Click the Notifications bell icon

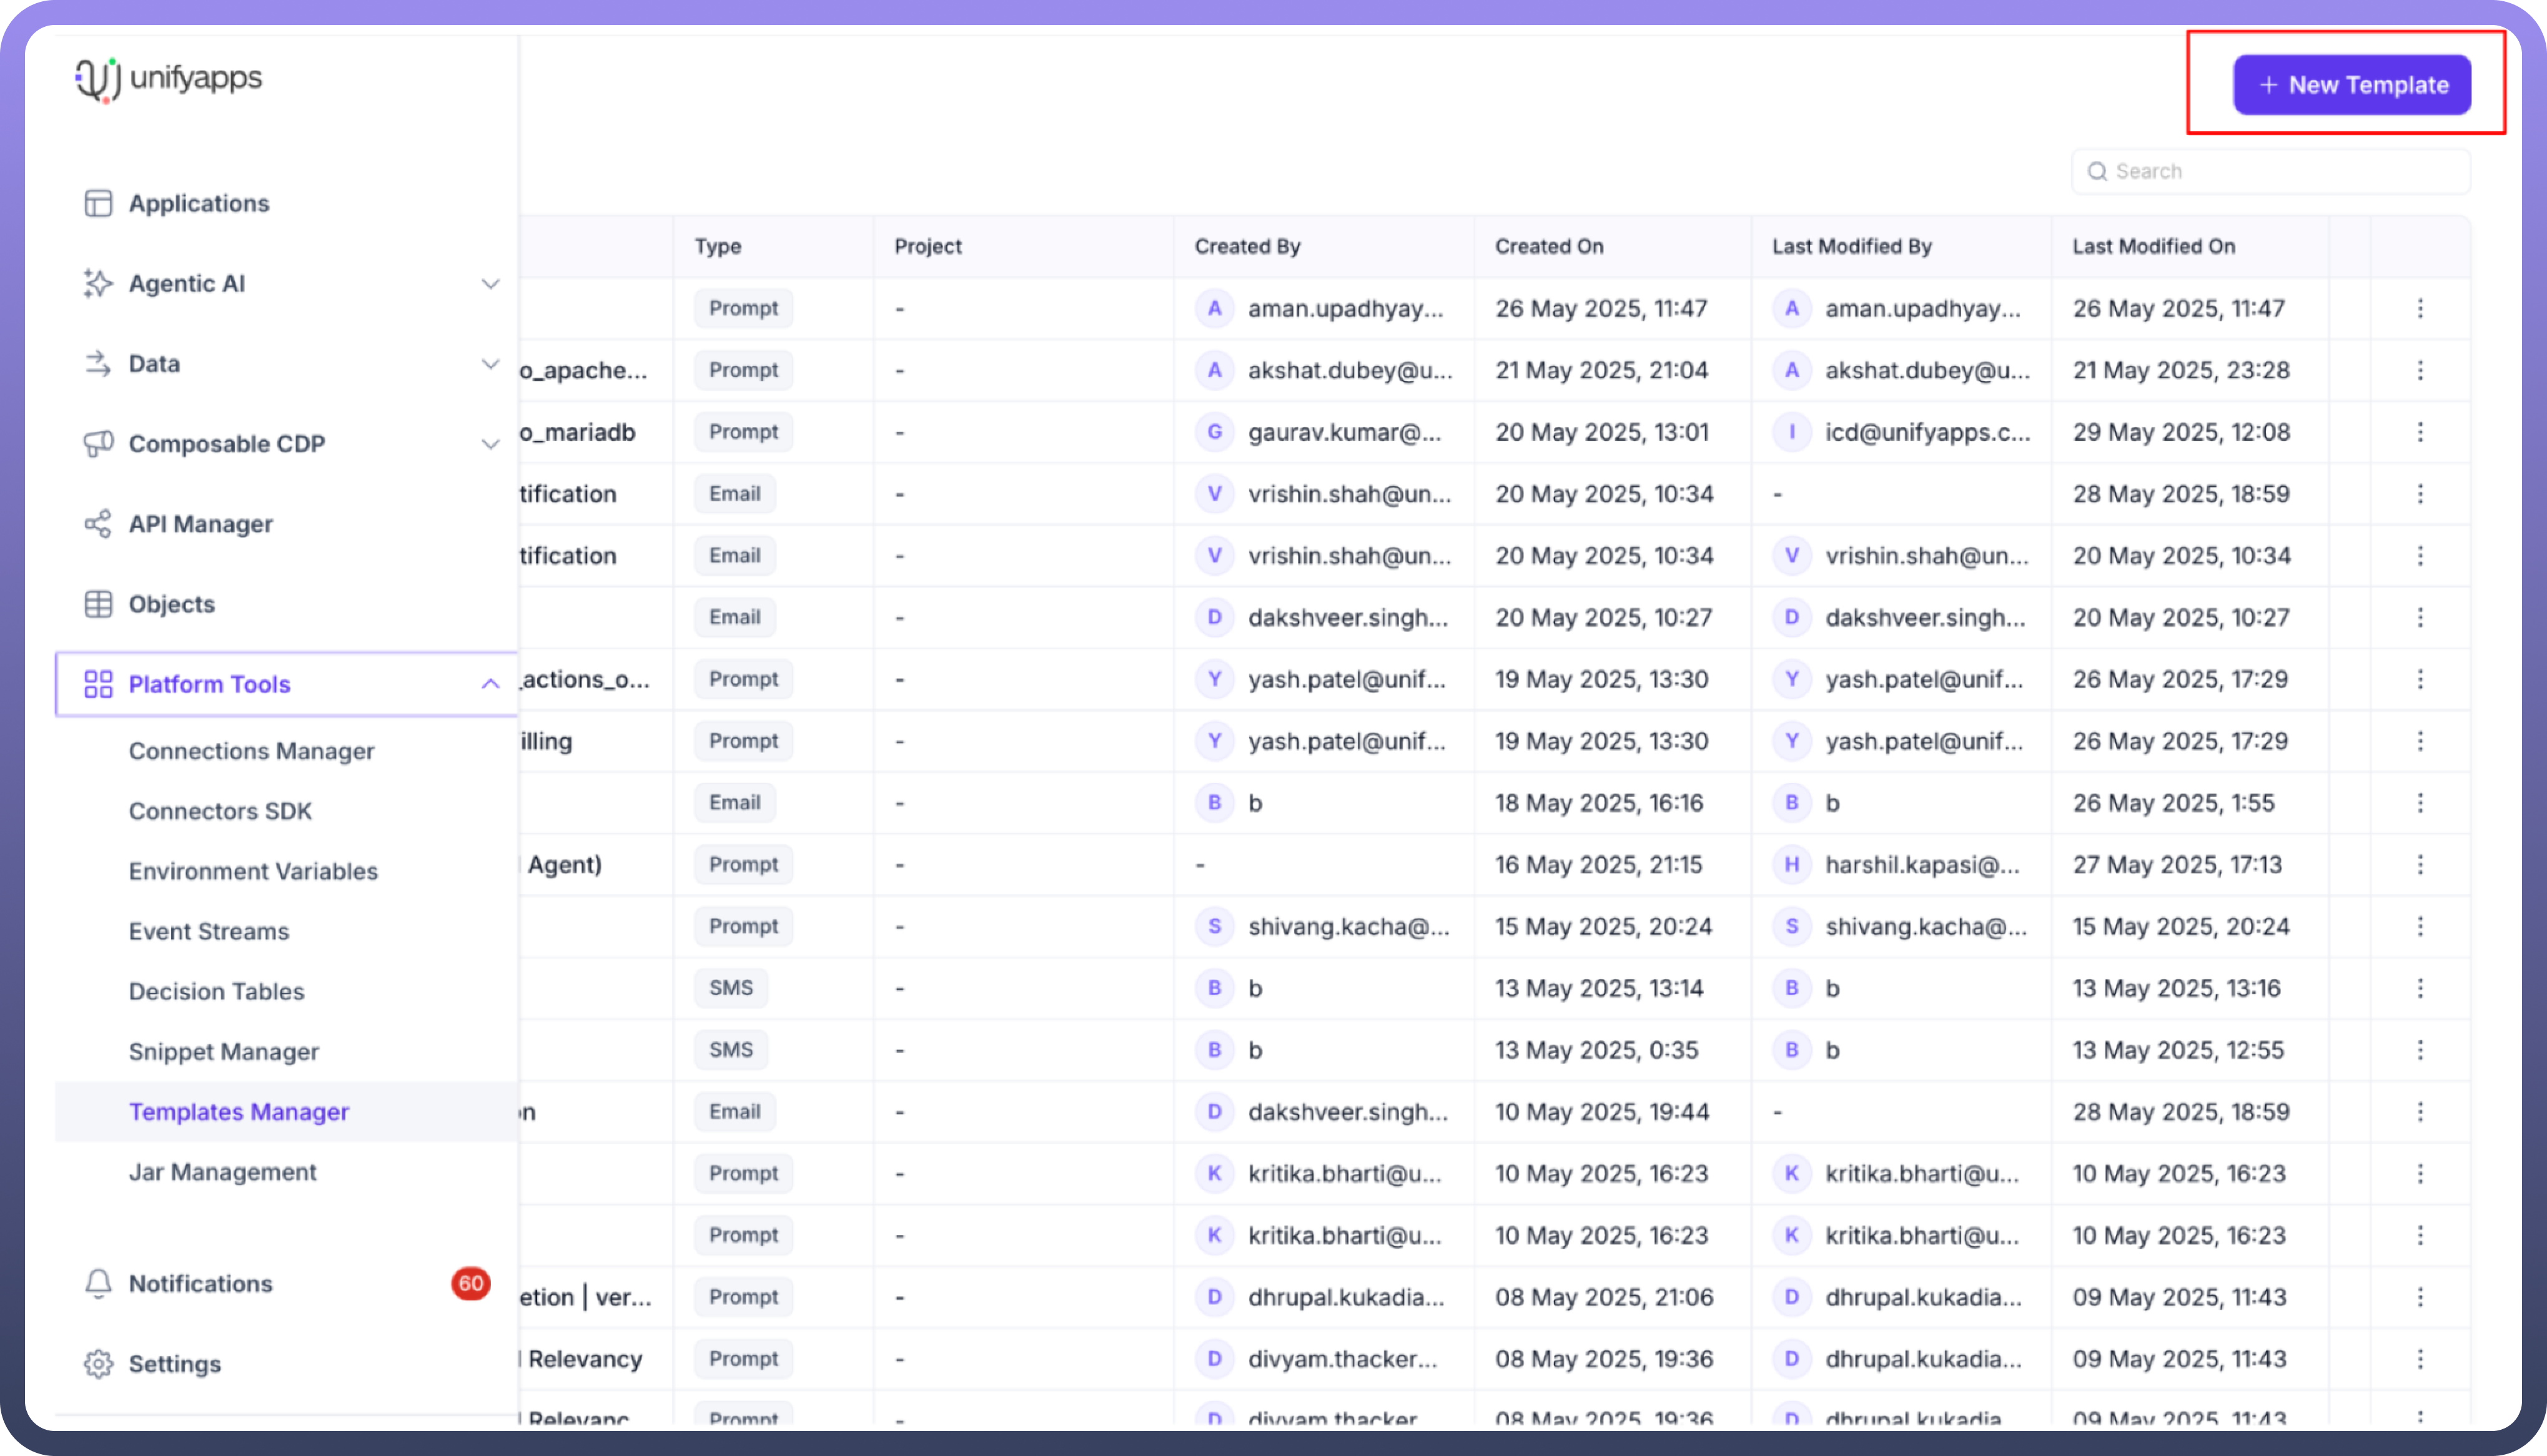tap(98, 1283)
